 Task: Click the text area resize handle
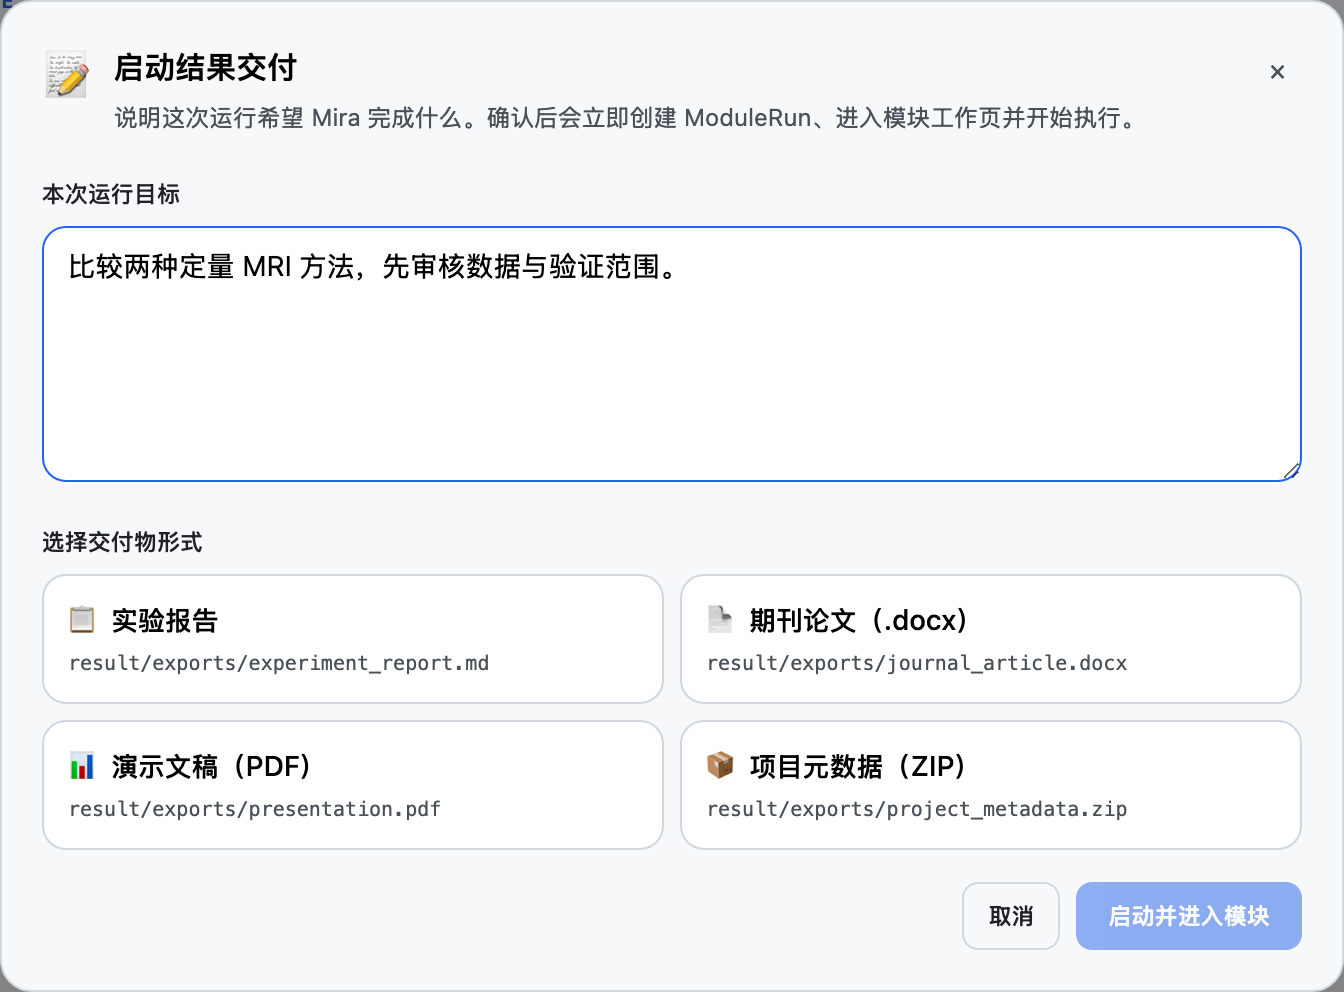tap(1291, 471)
